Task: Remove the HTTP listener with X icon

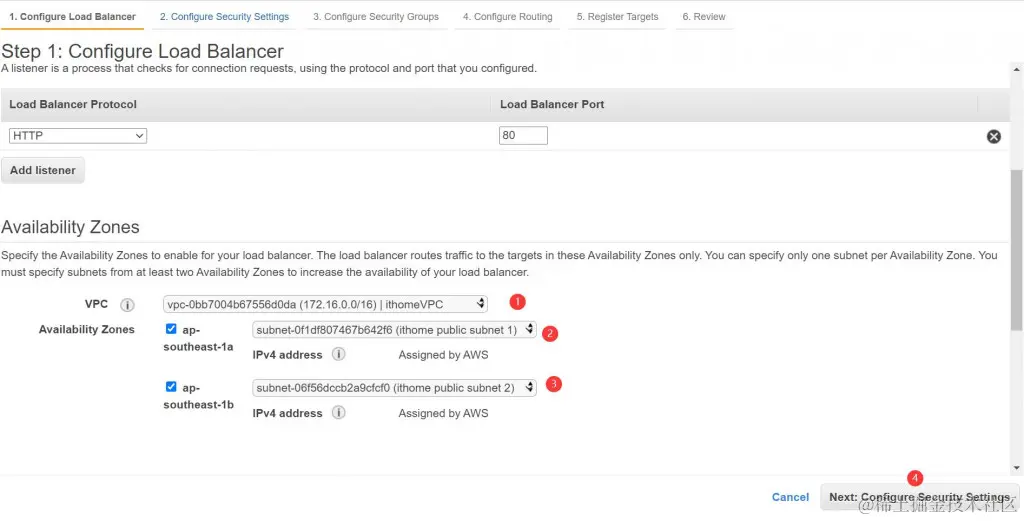Action: click(x=993, y=136)
